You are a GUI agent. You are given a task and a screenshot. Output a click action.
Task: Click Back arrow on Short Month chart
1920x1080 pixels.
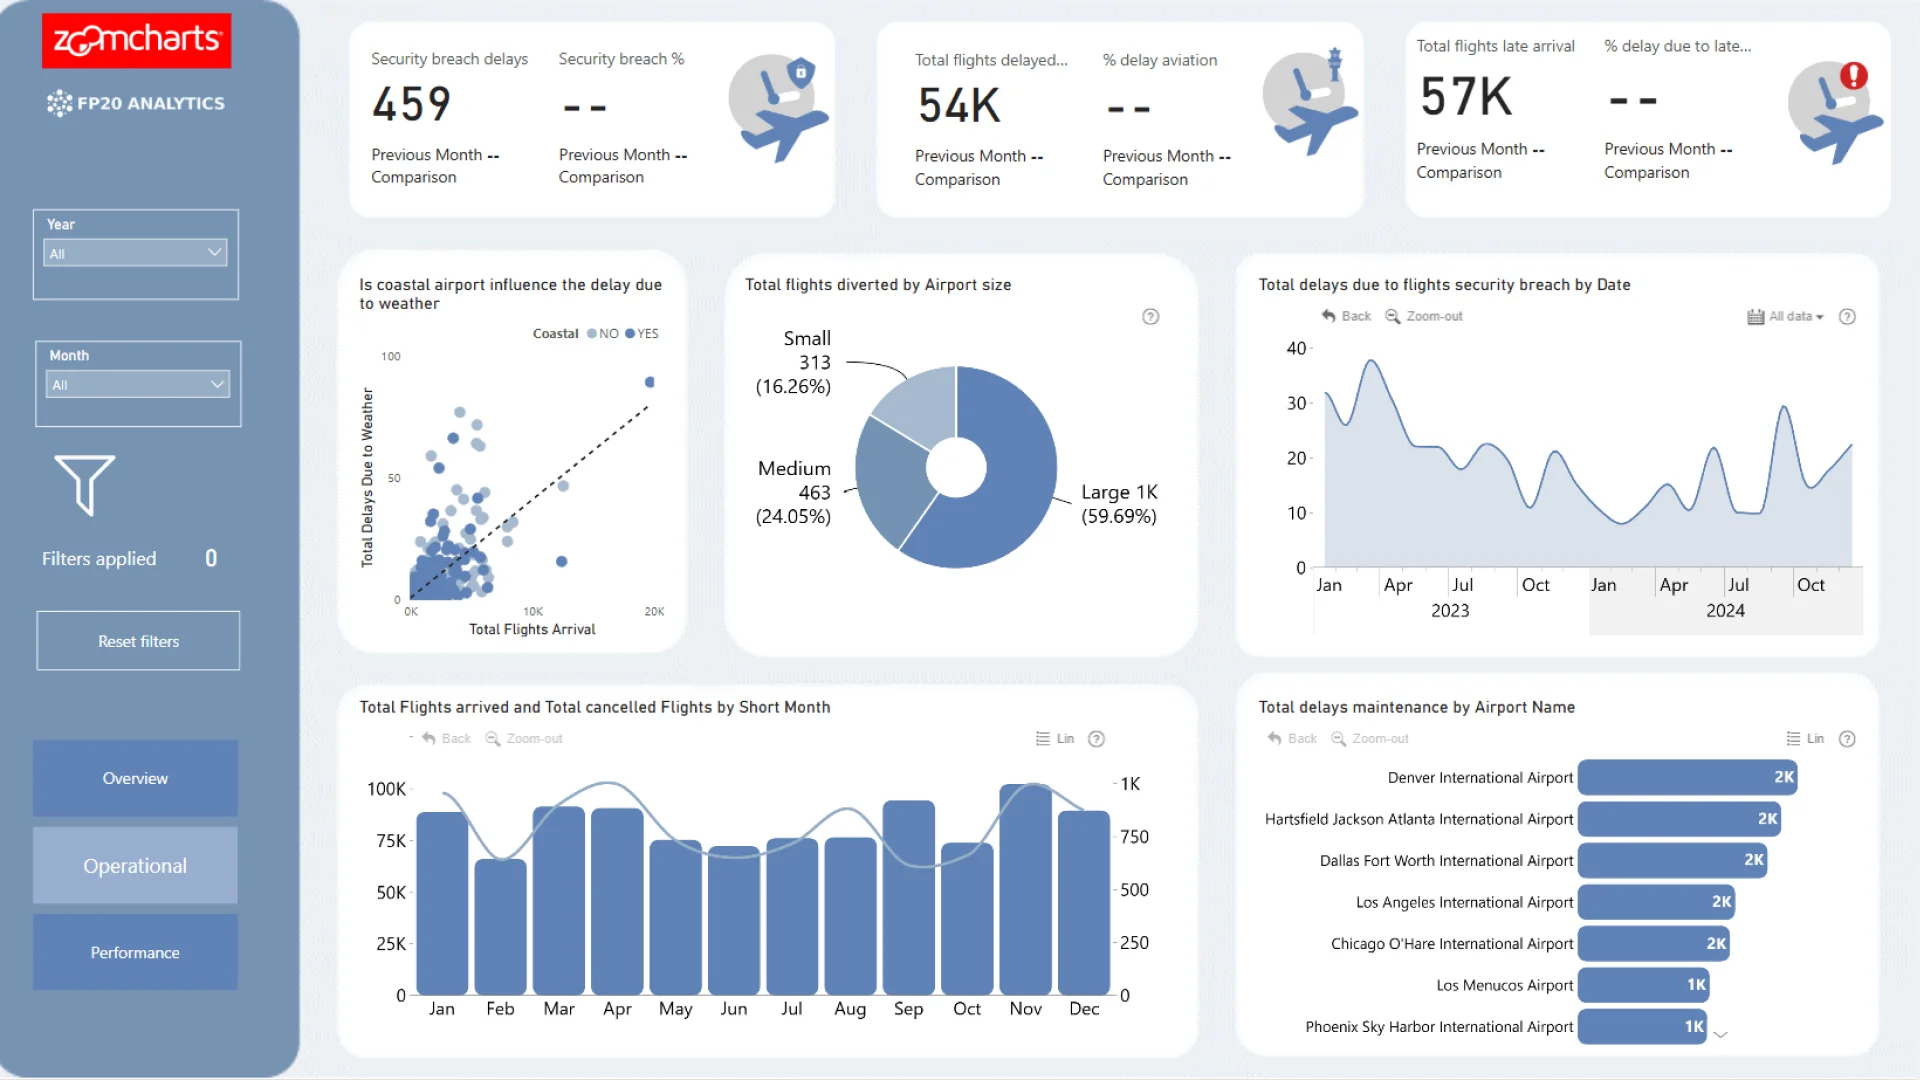click(446, 738)
